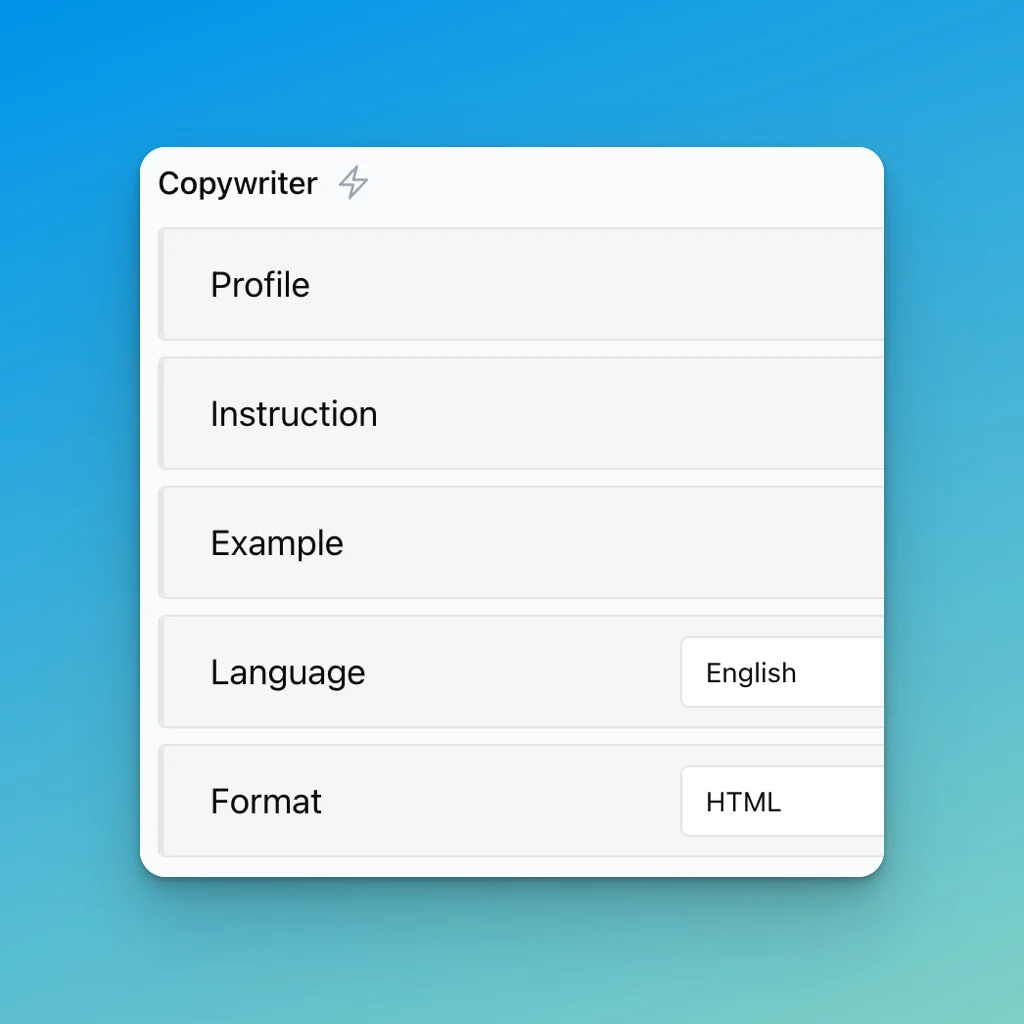This screenshot has height=1024, width=1024.
Task: Click the Instruction row label
Action: pyautogui.click(x=293, y=413)
